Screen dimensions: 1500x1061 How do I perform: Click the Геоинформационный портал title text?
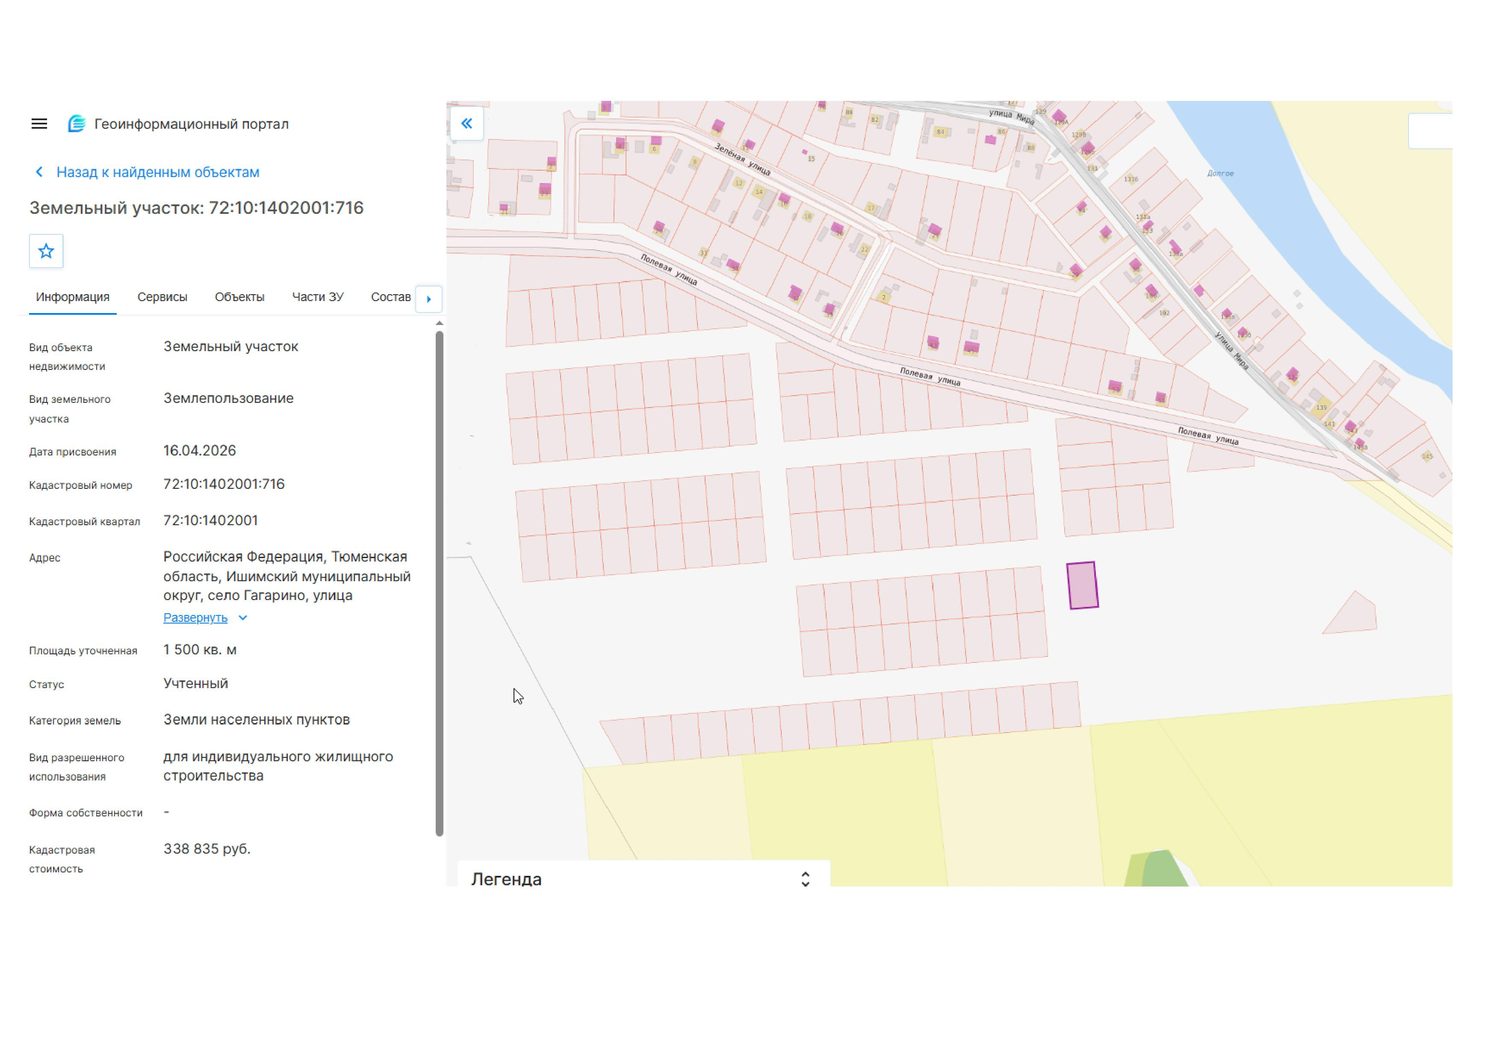click(192, 124)
